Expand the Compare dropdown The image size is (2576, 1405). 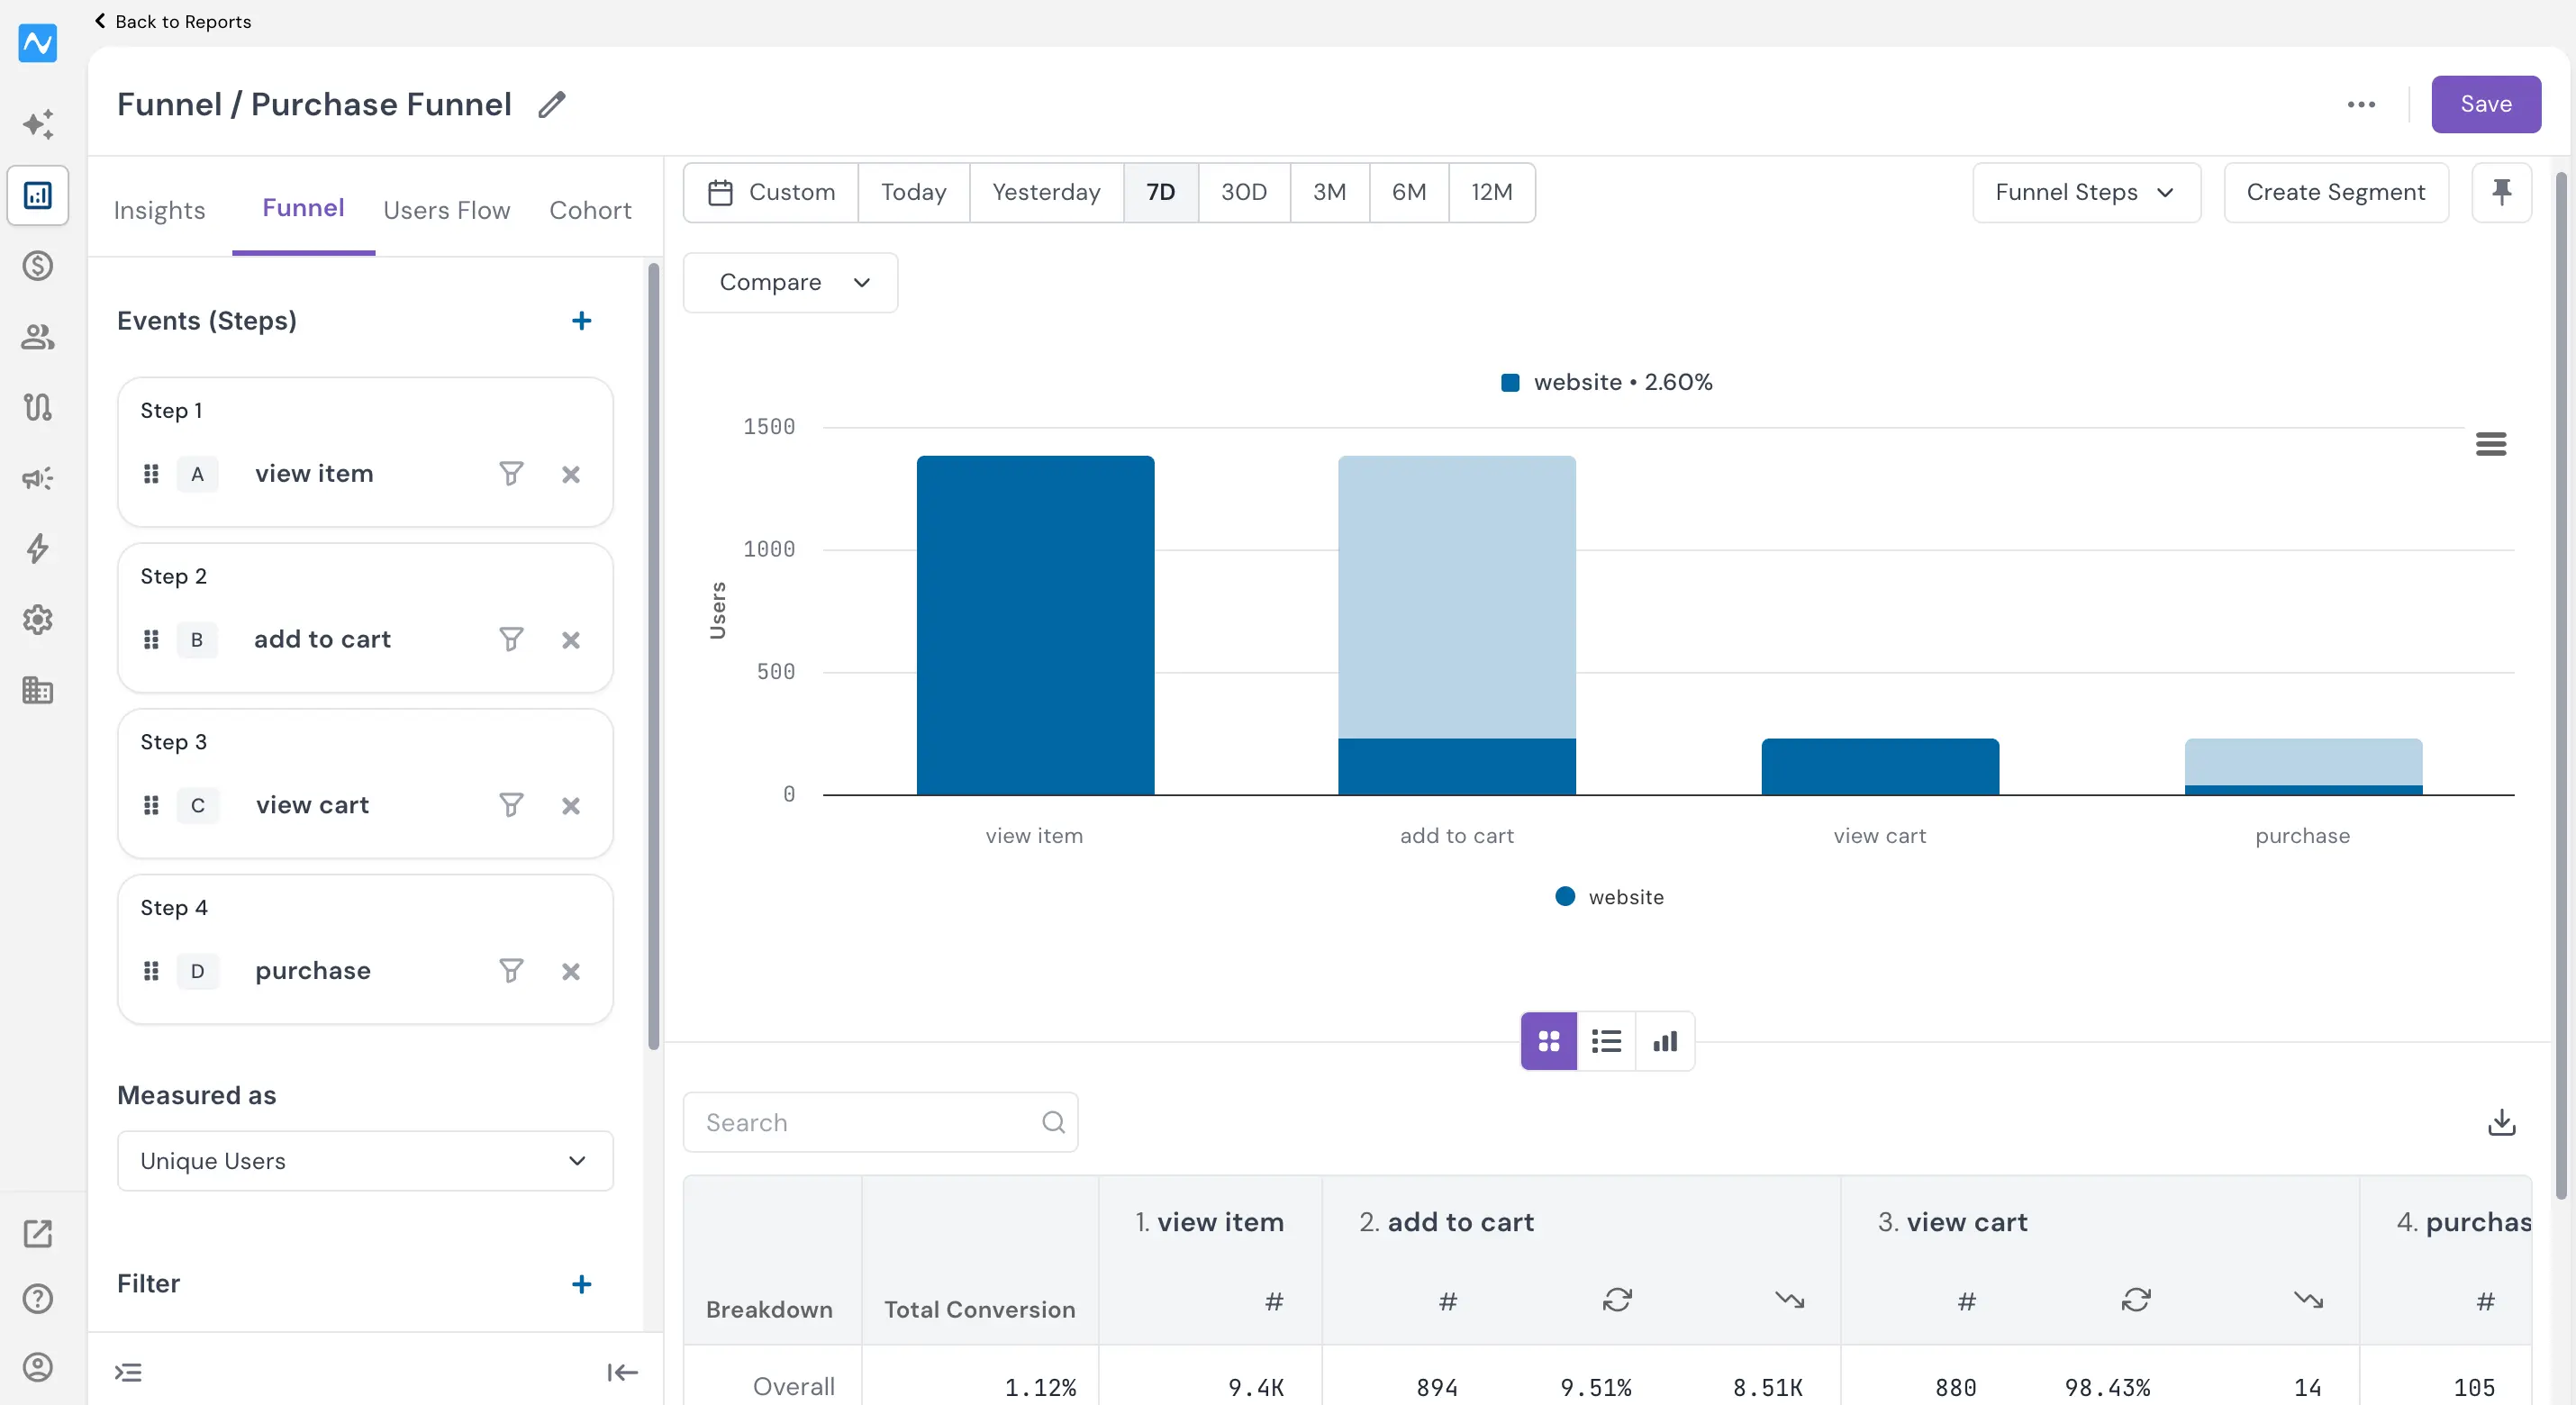[x=790, y=283]
